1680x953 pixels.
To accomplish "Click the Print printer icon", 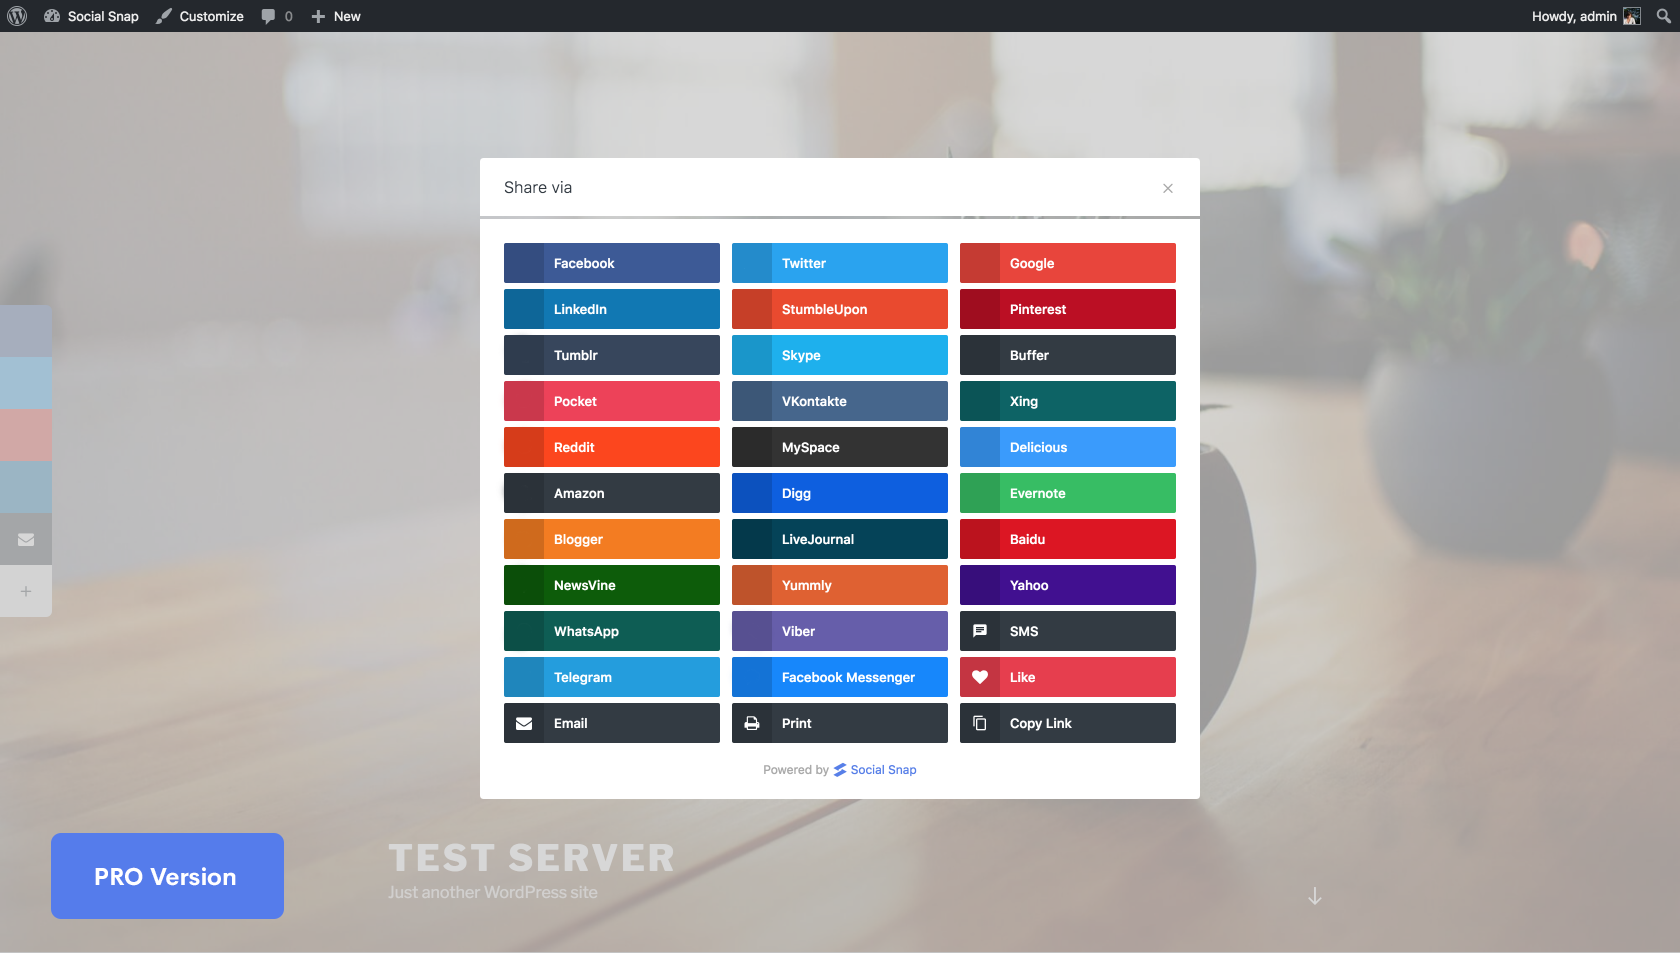I will [x=752, y=723].
